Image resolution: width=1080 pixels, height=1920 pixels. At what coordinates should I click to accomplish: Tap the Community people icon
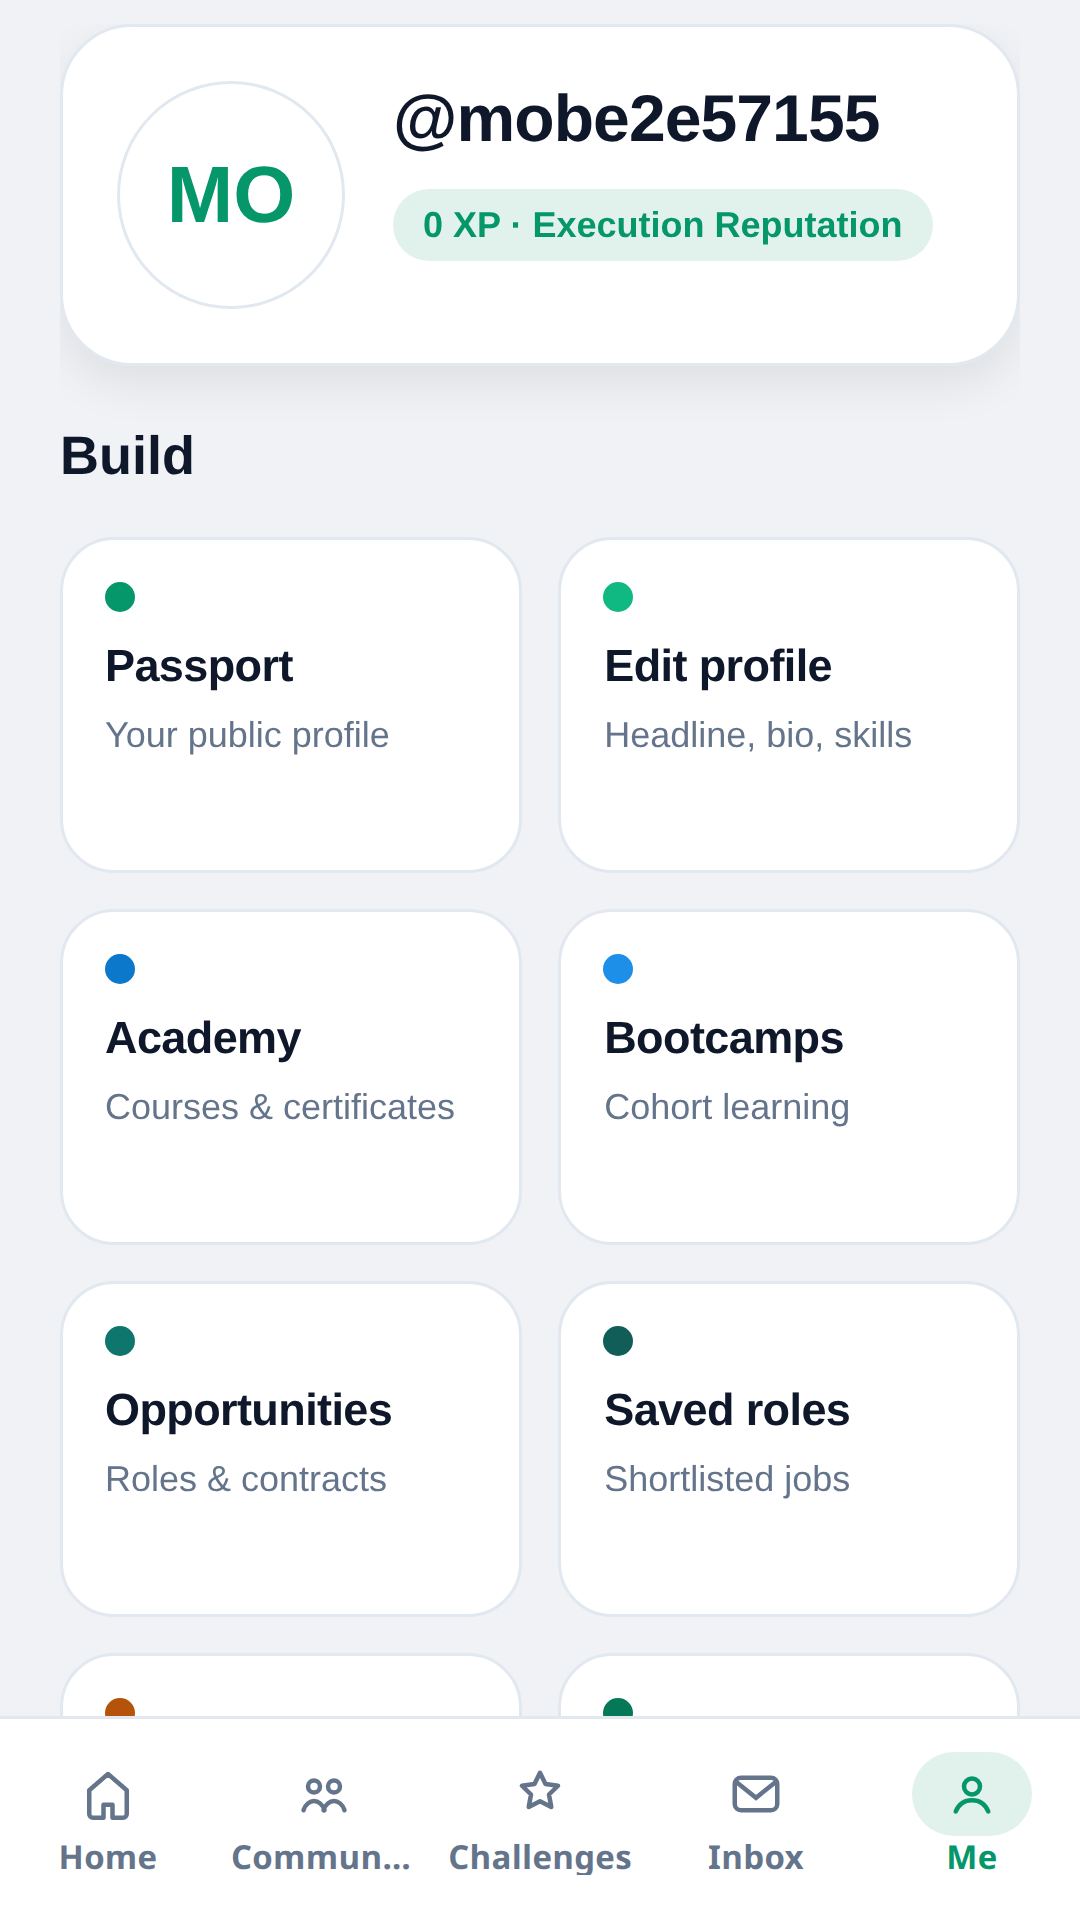tap(324, 1795)
